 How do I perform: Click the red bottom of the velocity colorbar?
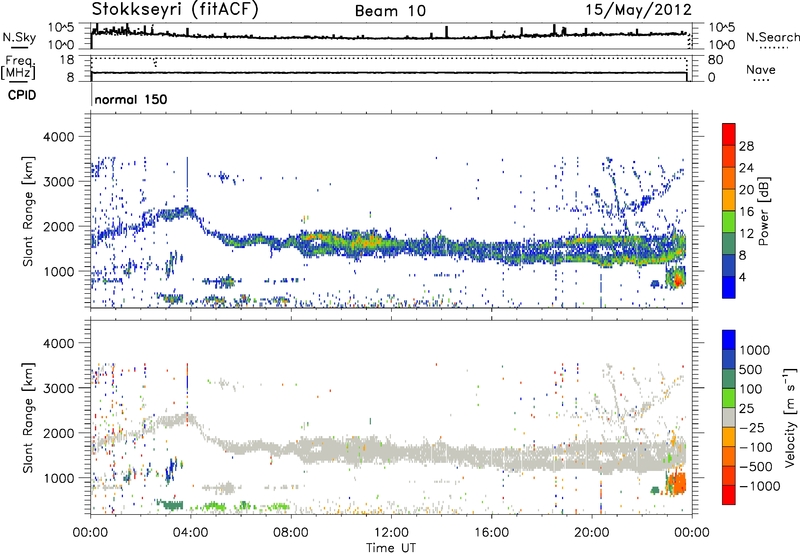click(729, 495)
